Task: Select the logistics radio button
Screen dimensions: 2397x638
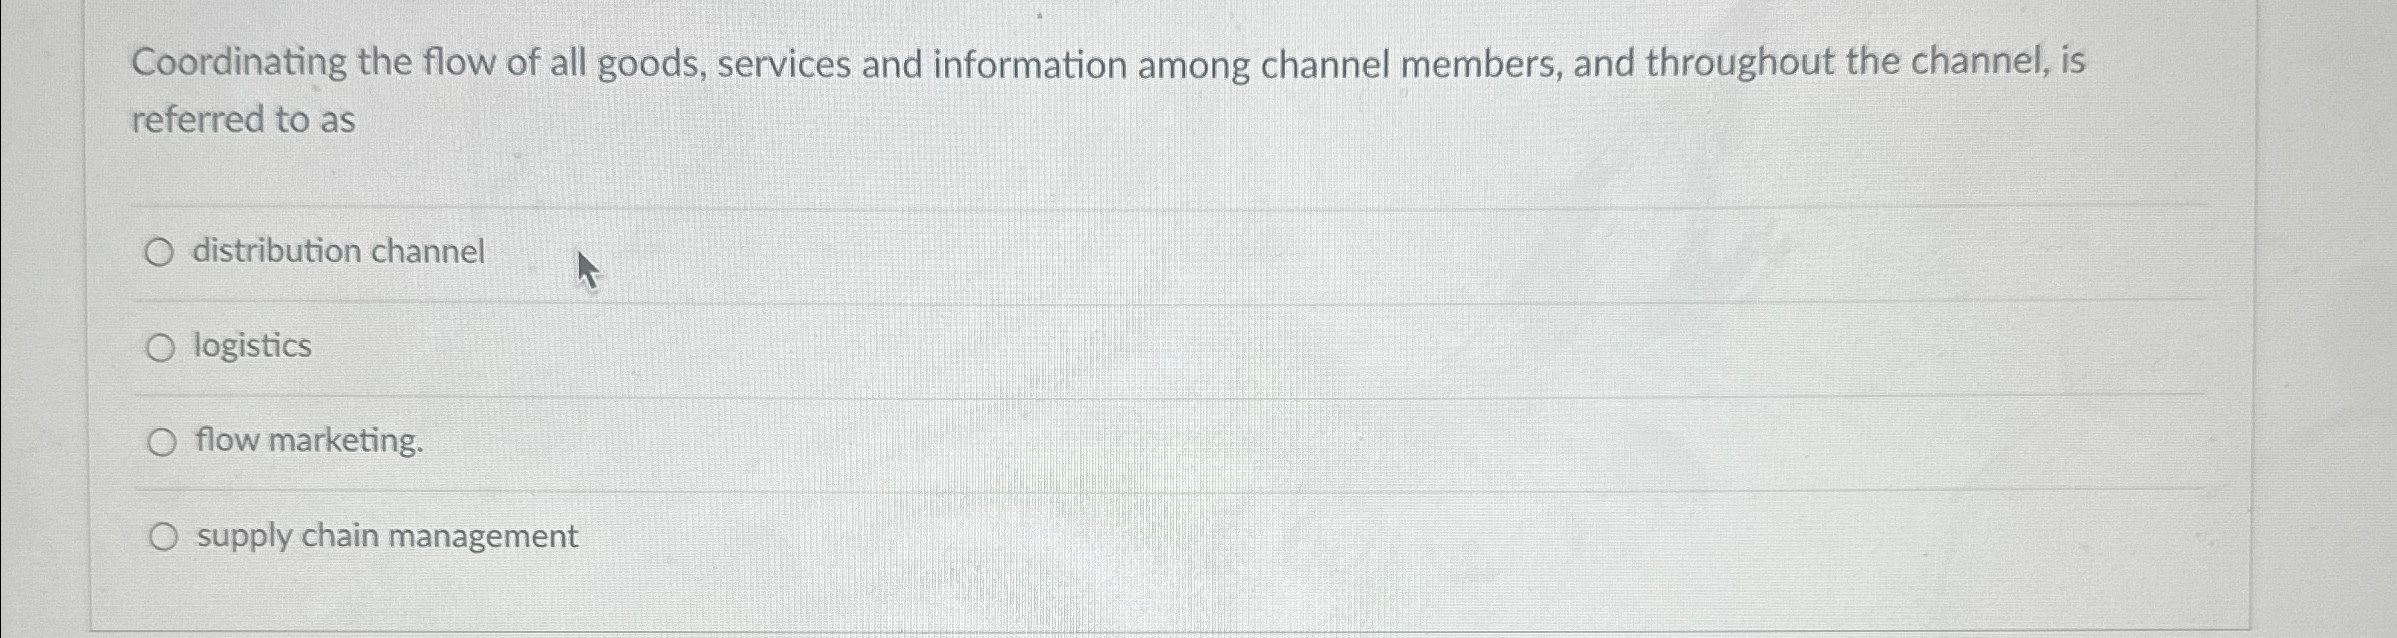Action: click(161, 348)
